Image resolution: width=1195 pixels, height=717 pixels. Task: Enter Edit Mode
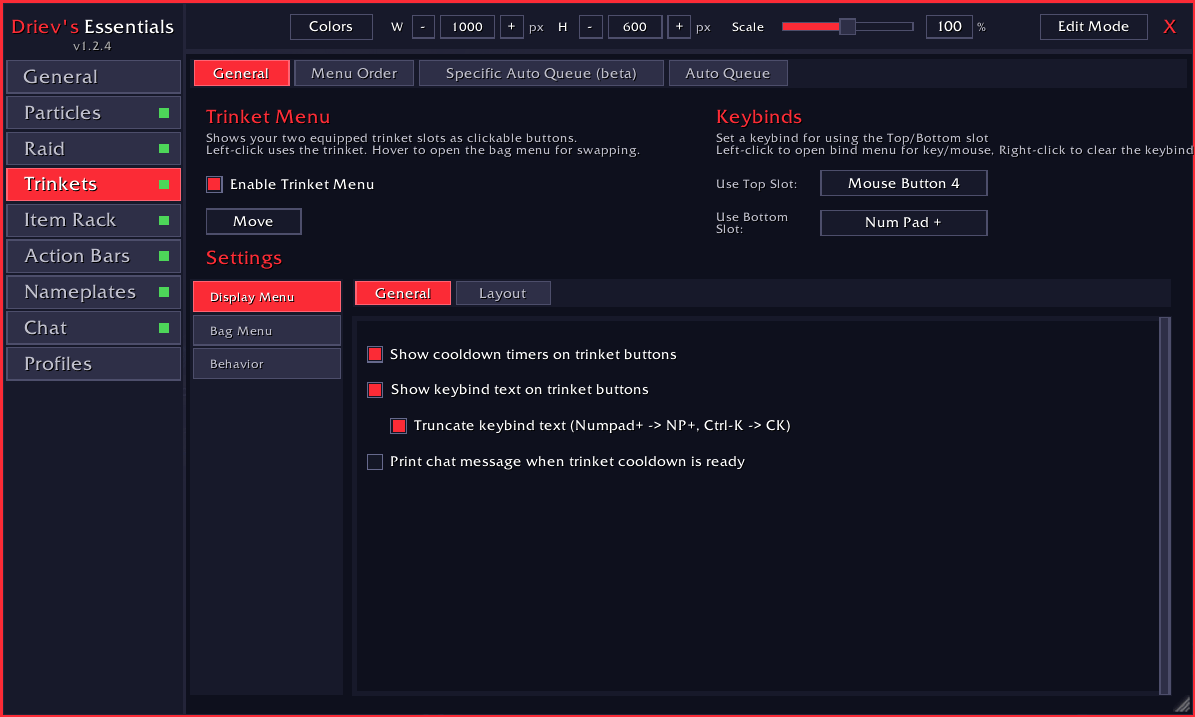click(1094, 27)
